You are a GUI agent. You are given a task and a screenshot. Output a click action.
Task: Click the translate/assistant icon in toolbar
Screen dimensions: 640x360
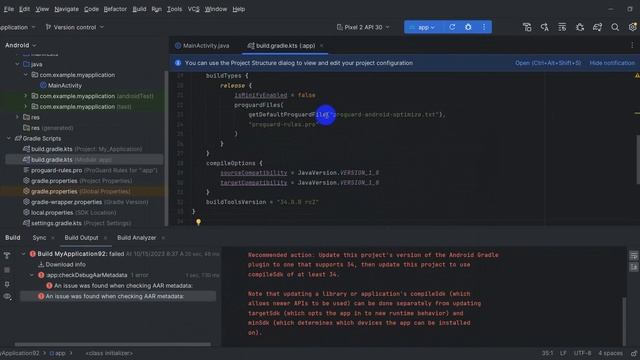click(544, 27)
